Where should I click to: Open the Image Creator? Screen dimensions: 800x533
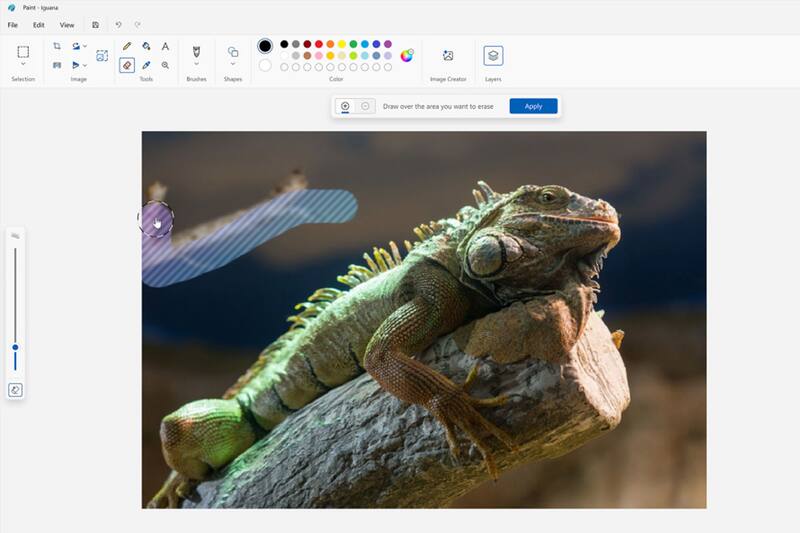coord(448,56)
